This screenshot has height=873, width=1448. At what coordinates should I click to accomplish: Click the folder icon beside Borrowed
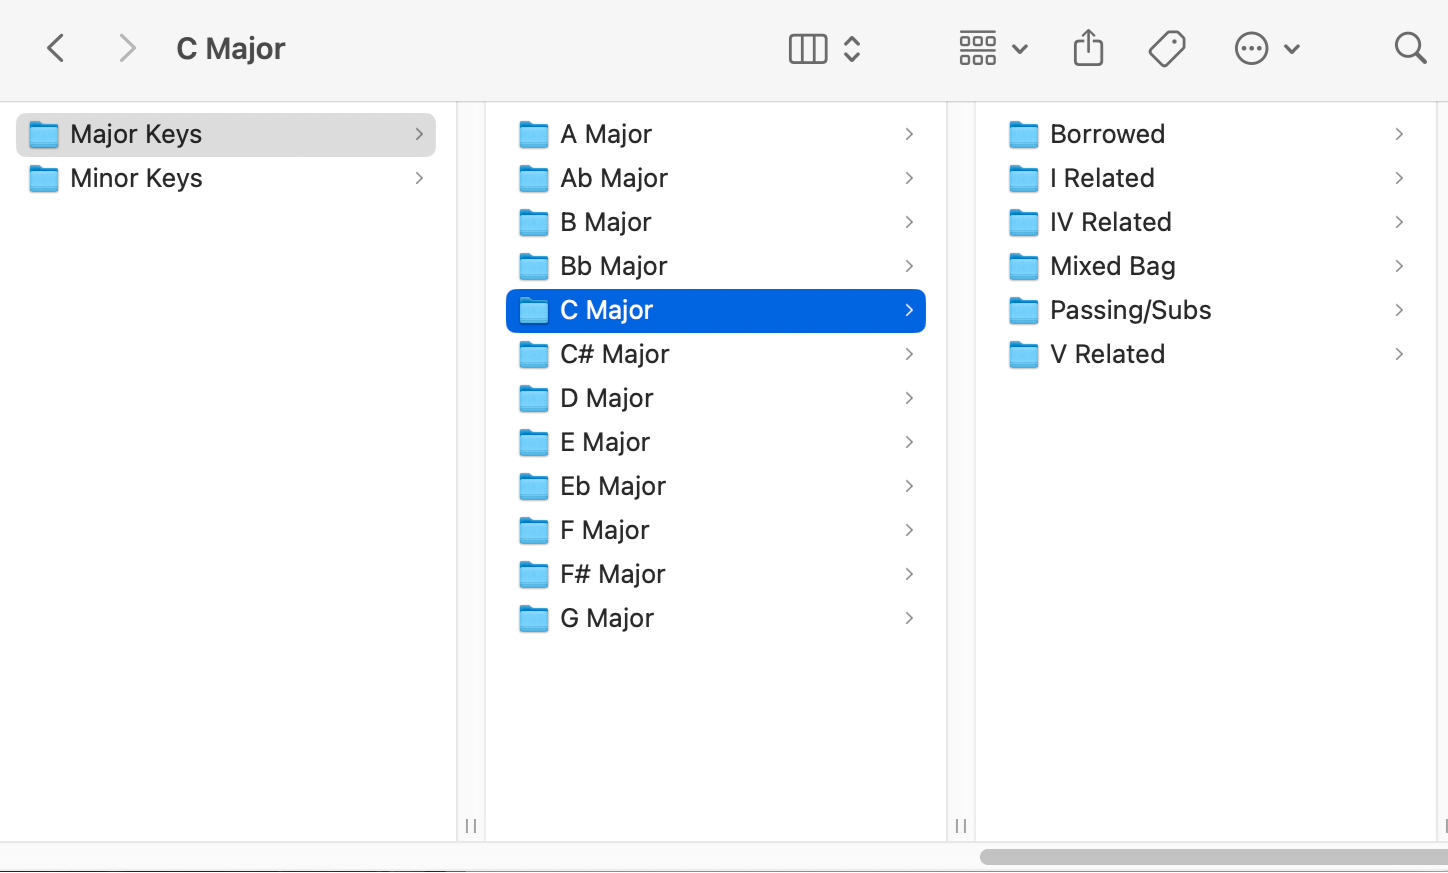tap(1024, 134)
